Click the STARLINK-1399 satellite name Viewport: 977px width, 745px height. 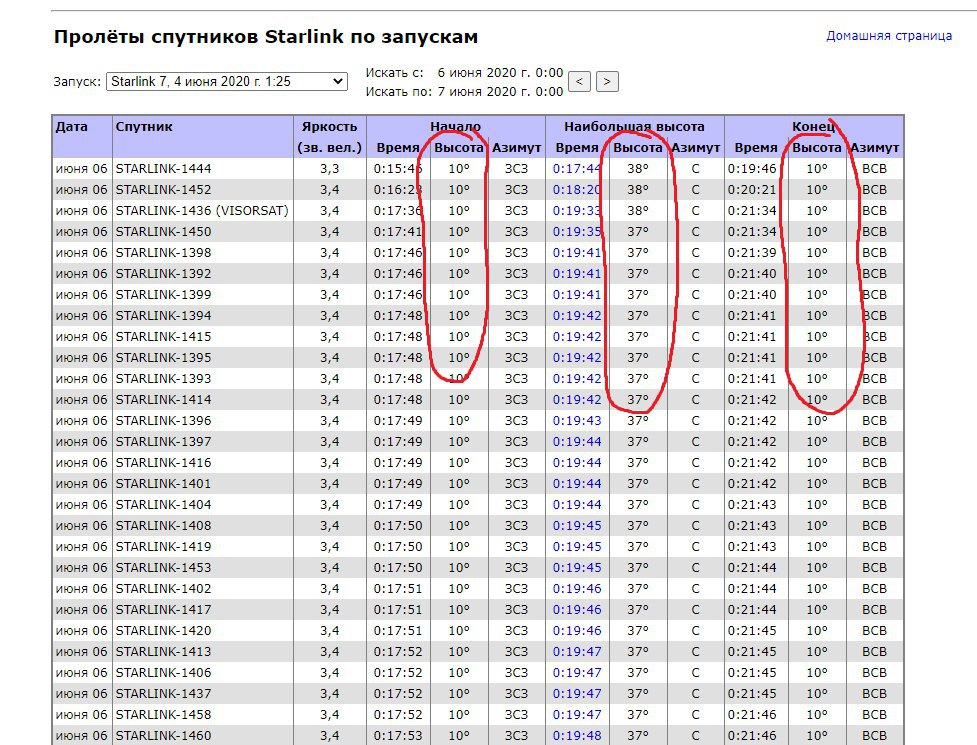[163, 295]
